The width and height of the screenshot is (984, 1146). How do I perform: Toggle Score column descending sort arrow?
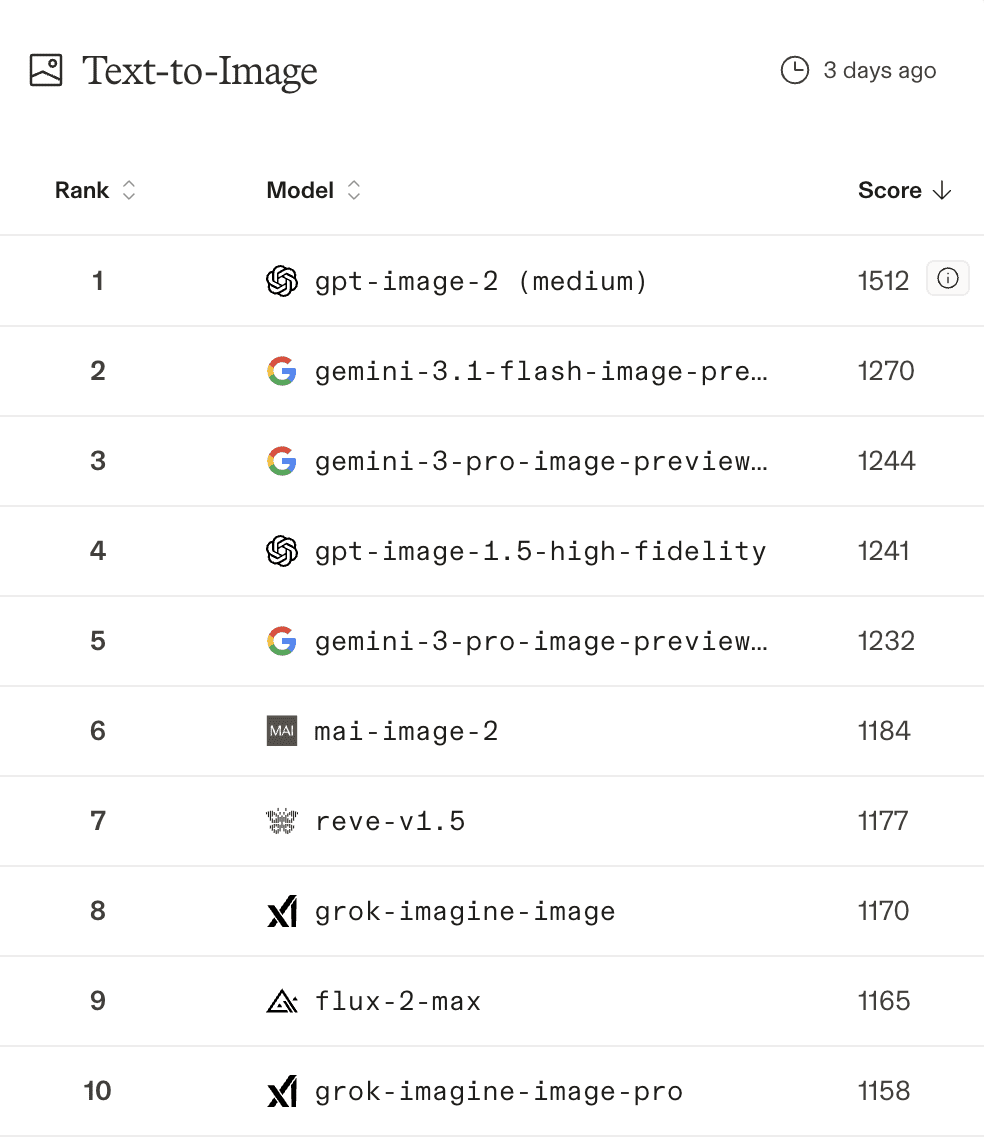tap(941, 190)
